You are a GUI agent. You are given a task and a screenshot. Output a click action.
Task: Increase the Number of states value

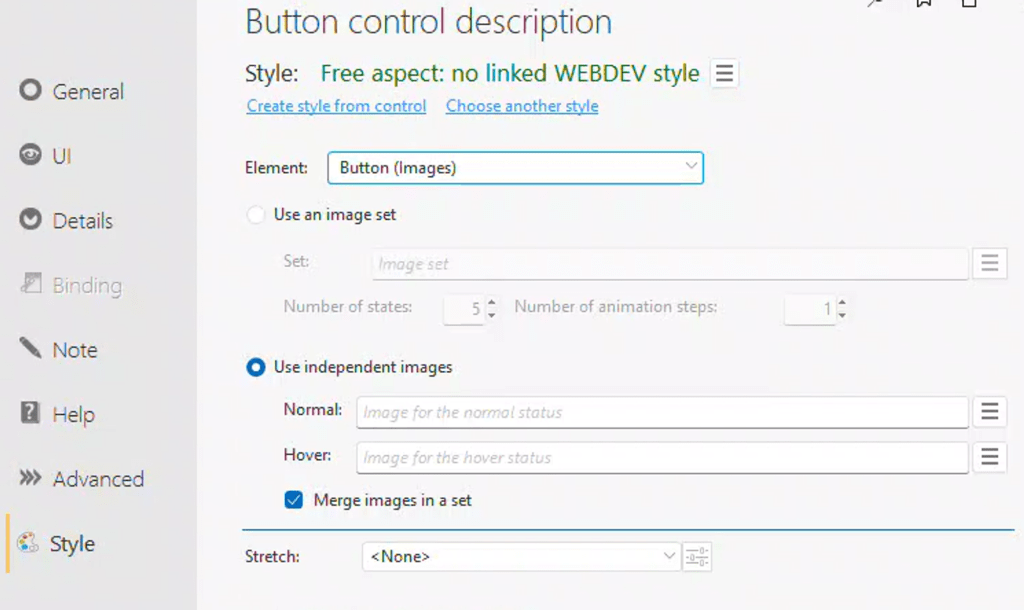(491, 303)
